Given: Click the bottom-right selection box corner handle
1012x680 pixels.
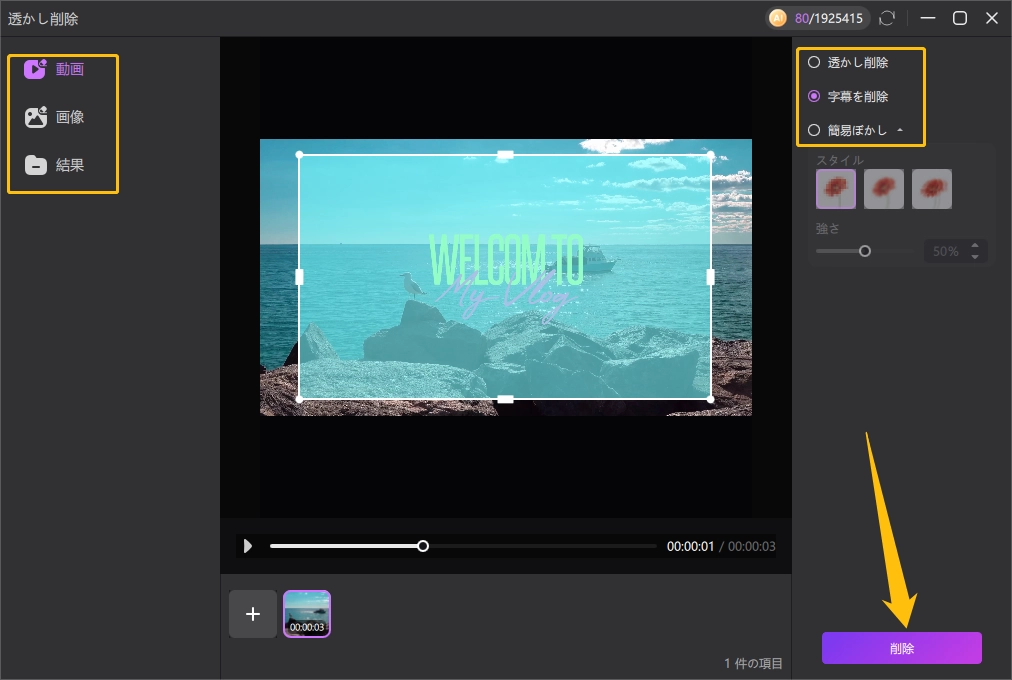Looking at the screenshot, I should (711, 399).
